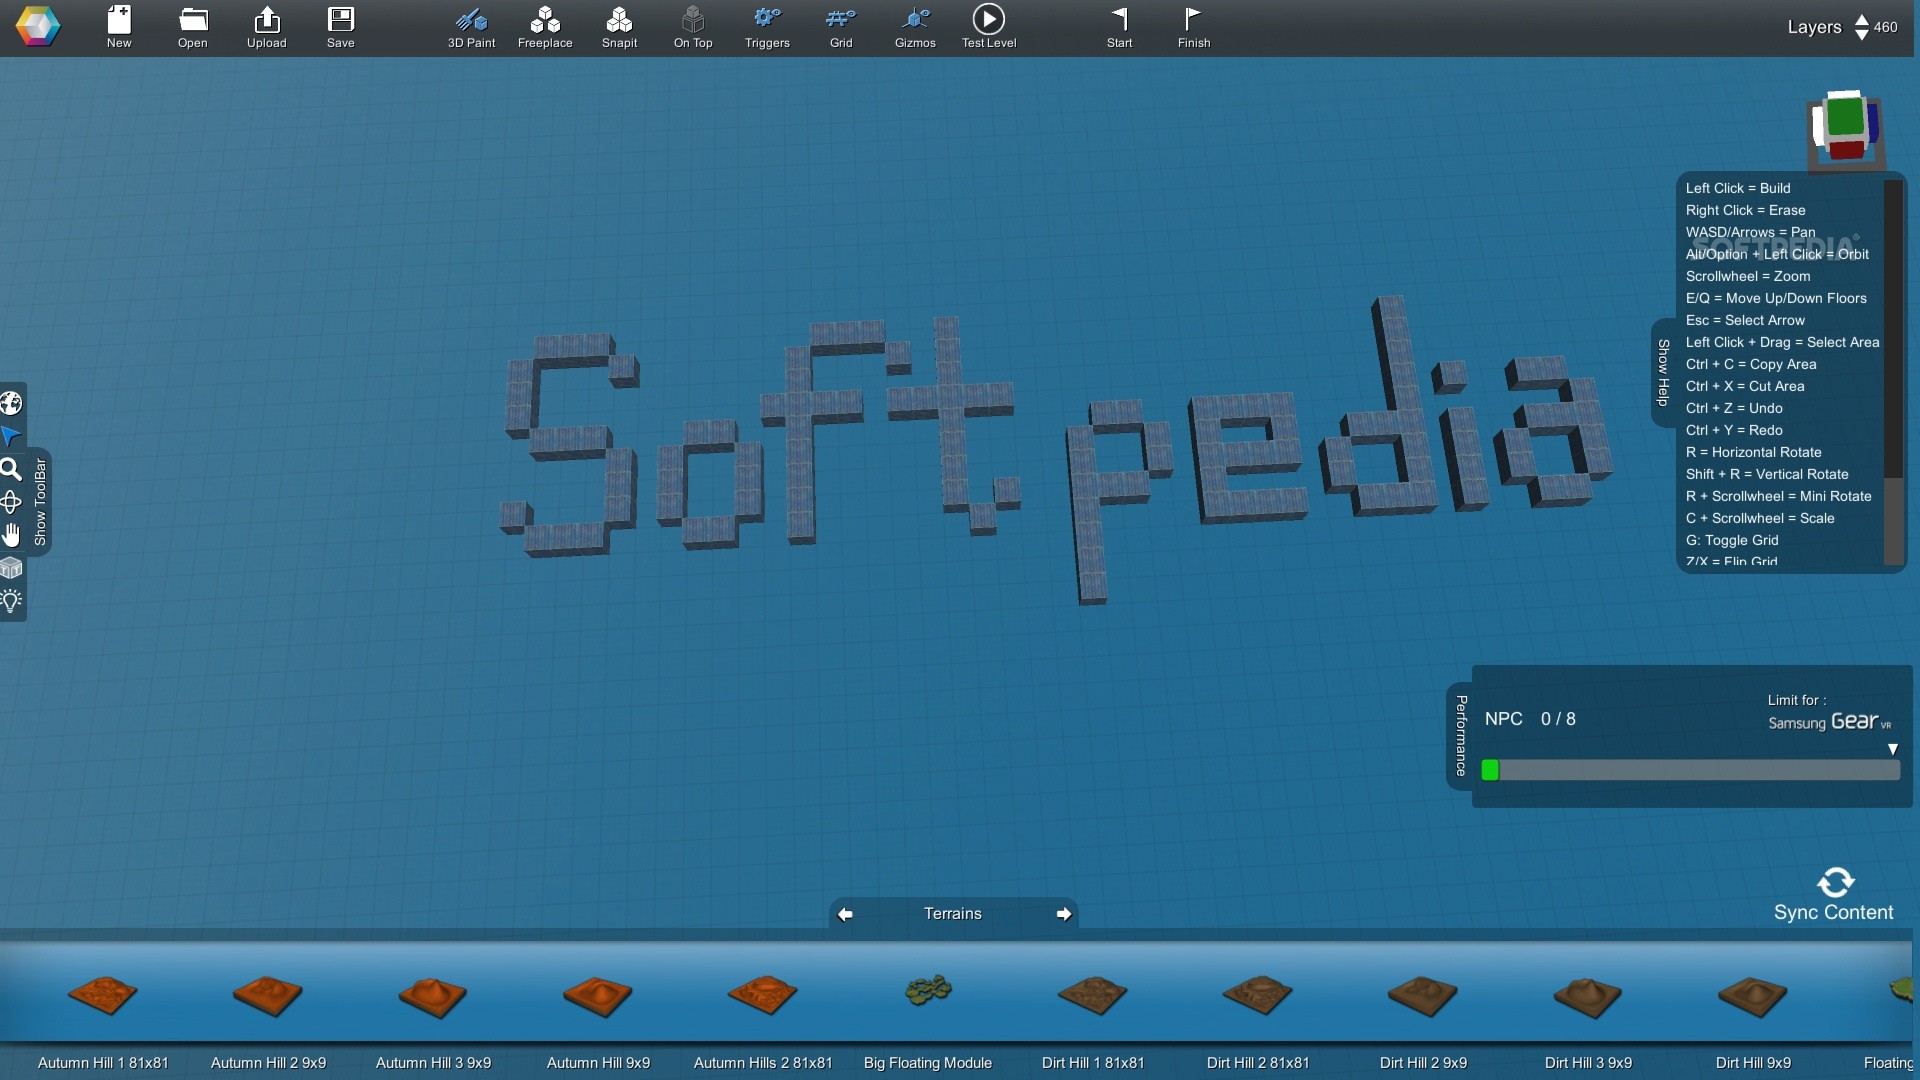Click the light bulb icon
This screenshot has width=1920, height=1080.
(x=11, y=601)
